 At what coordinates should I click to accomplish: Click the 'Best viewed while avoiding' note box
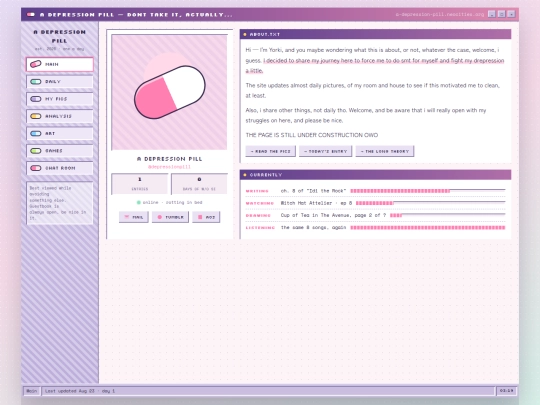pyautogui.click(x=60, y=203)
